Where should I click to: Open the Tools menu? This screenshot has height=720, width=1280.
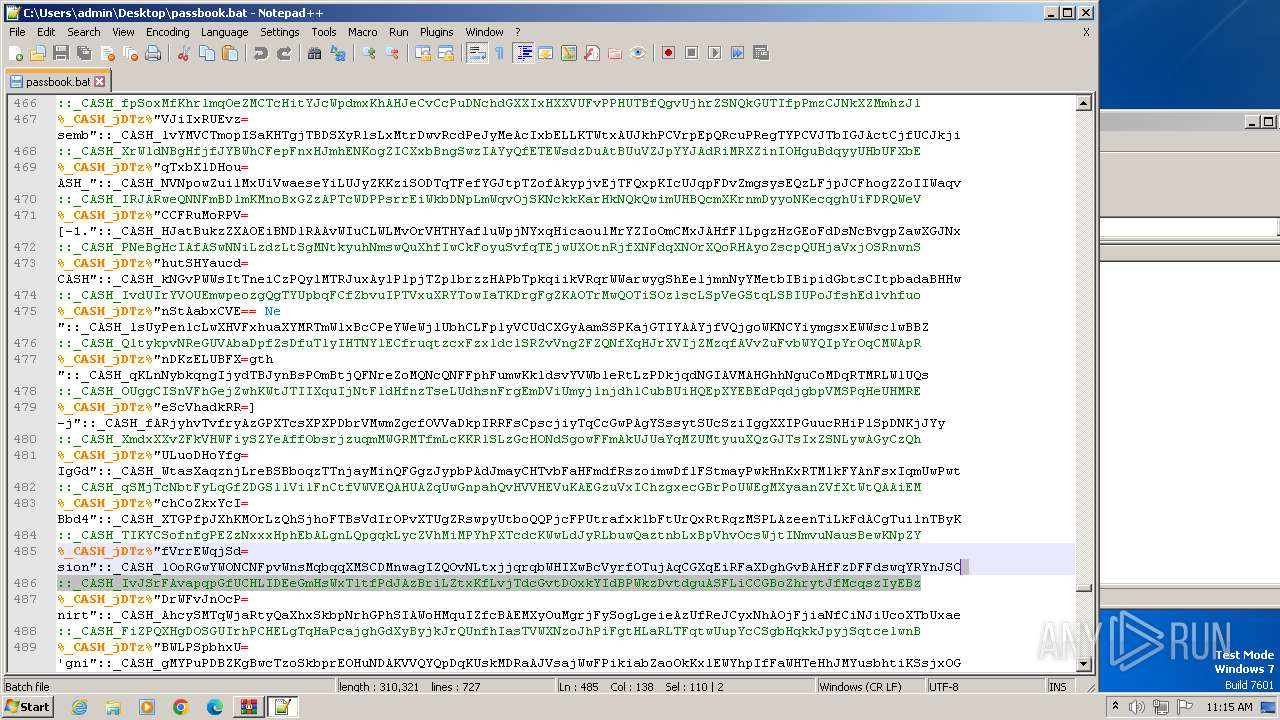(324, 32)
